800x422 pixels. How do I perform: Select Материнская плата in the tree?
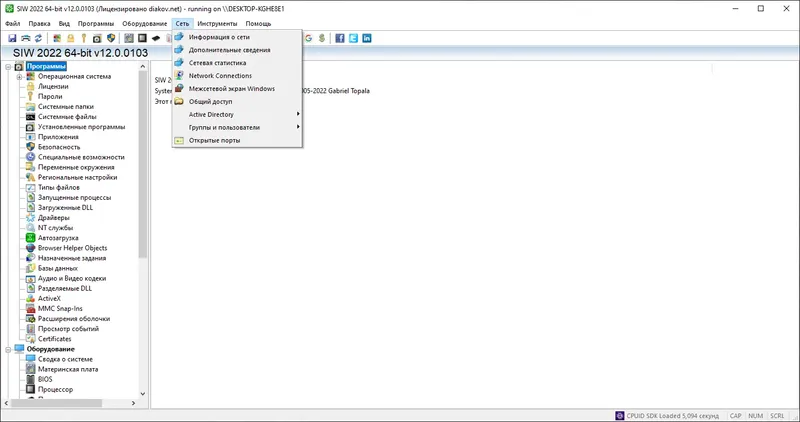68,369
